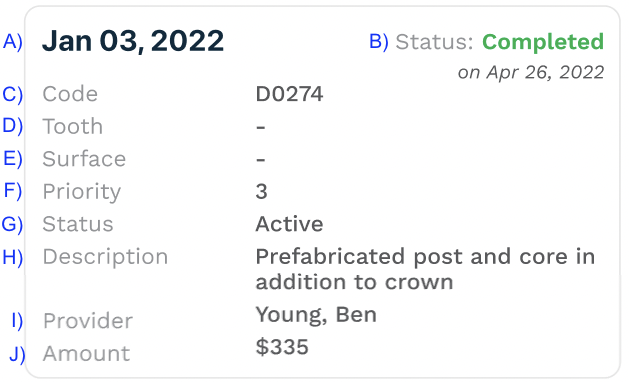Image resolution: width=629 pixels, height=382 pixels.
Task: Select the Prefabricated post and core description text
Action: [425, 269]
